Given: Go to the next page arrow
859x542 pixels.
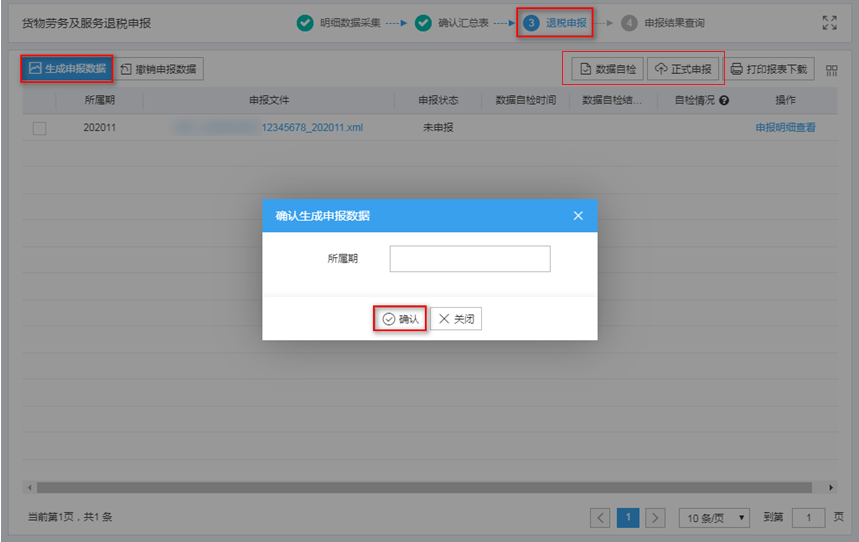Looking at the screenshot, I should point(655,517).
